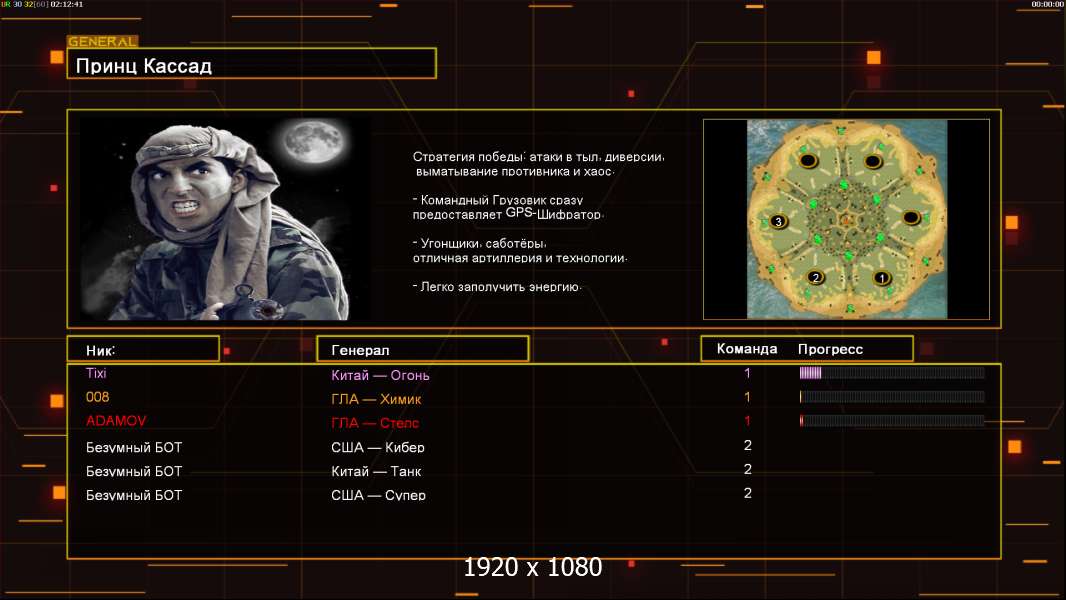Click team number 1 in Tixi's row
The height and width of the screenshot is (600, 1066).
[747, 373]
